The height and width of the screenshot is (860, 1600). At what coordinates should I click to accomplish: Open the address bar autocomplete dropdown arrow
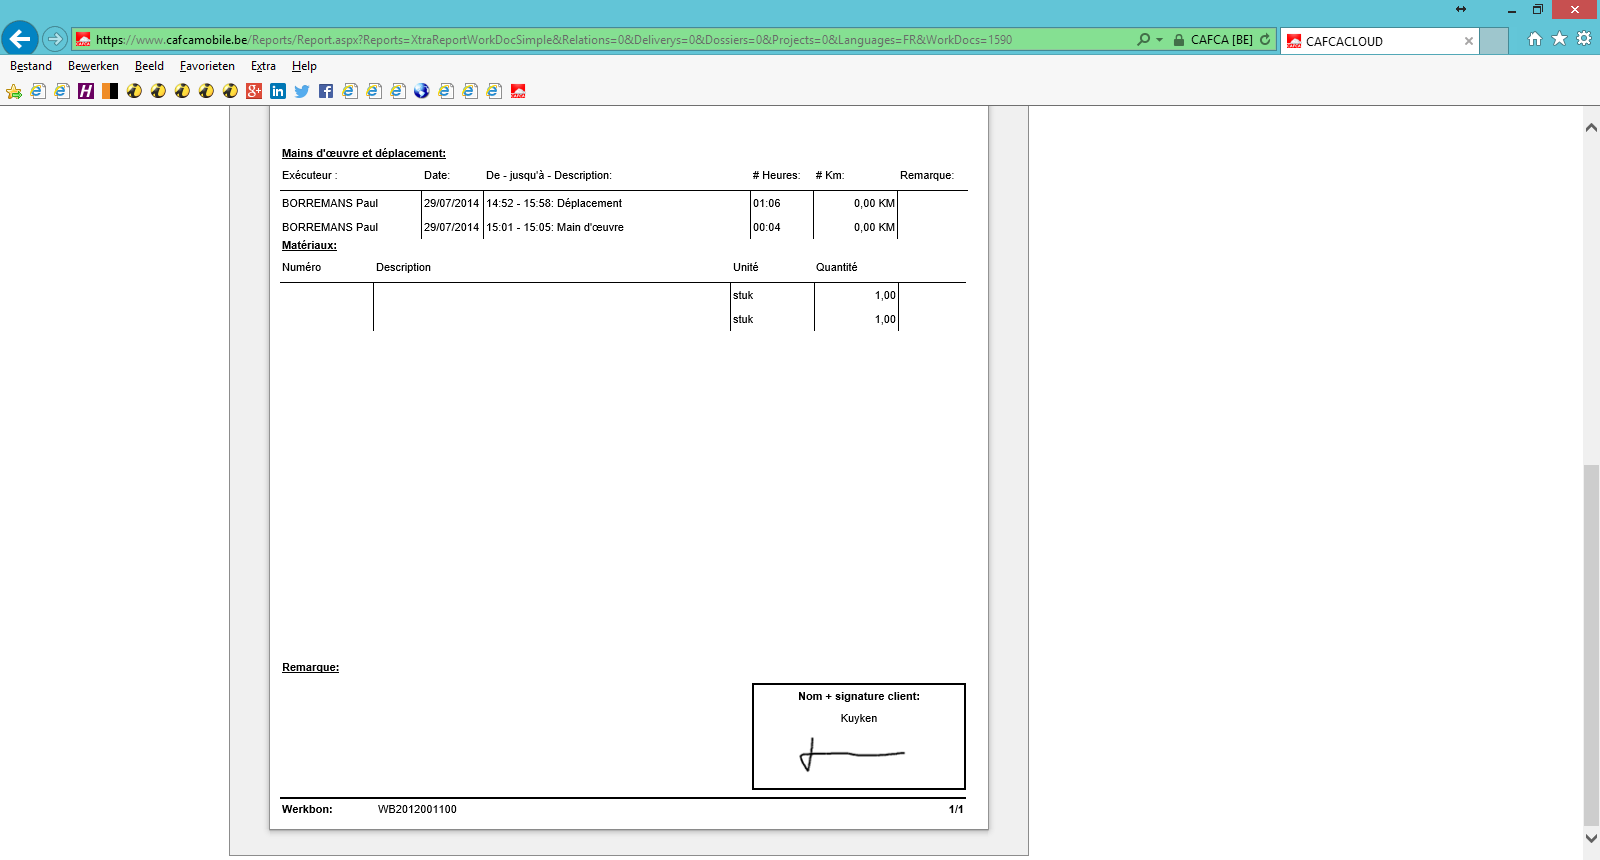(x=1160, y=40)
